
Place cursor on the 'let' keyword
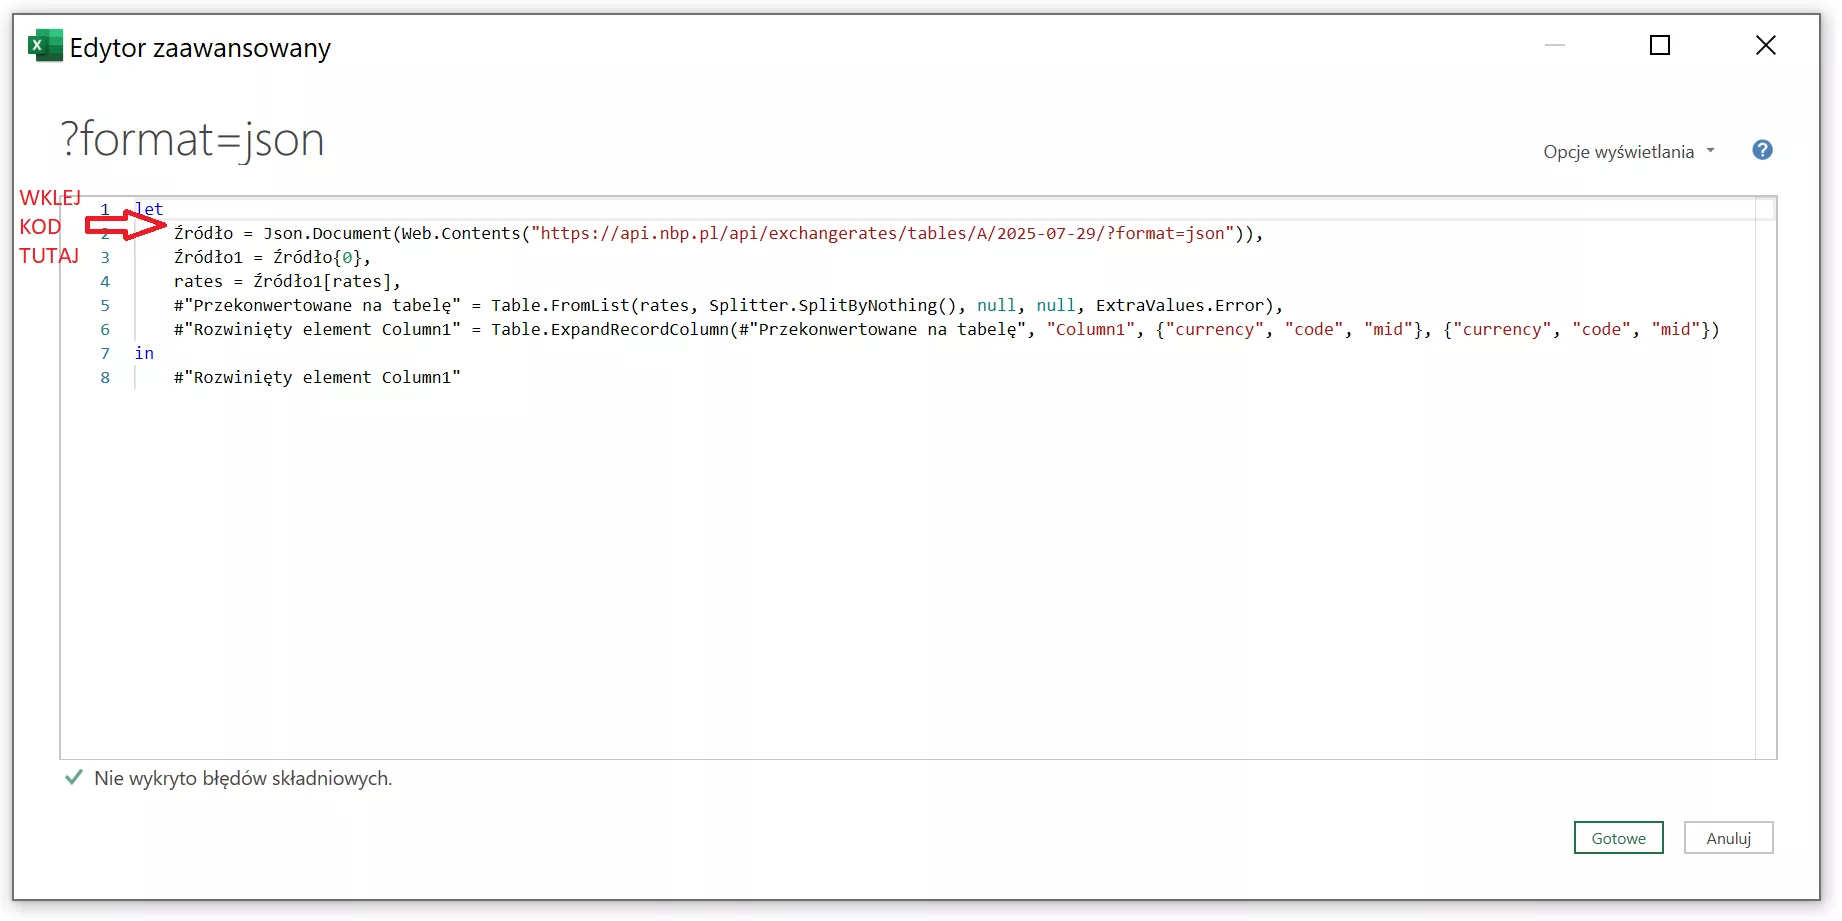pyautogui.click(x=150, y=210)
